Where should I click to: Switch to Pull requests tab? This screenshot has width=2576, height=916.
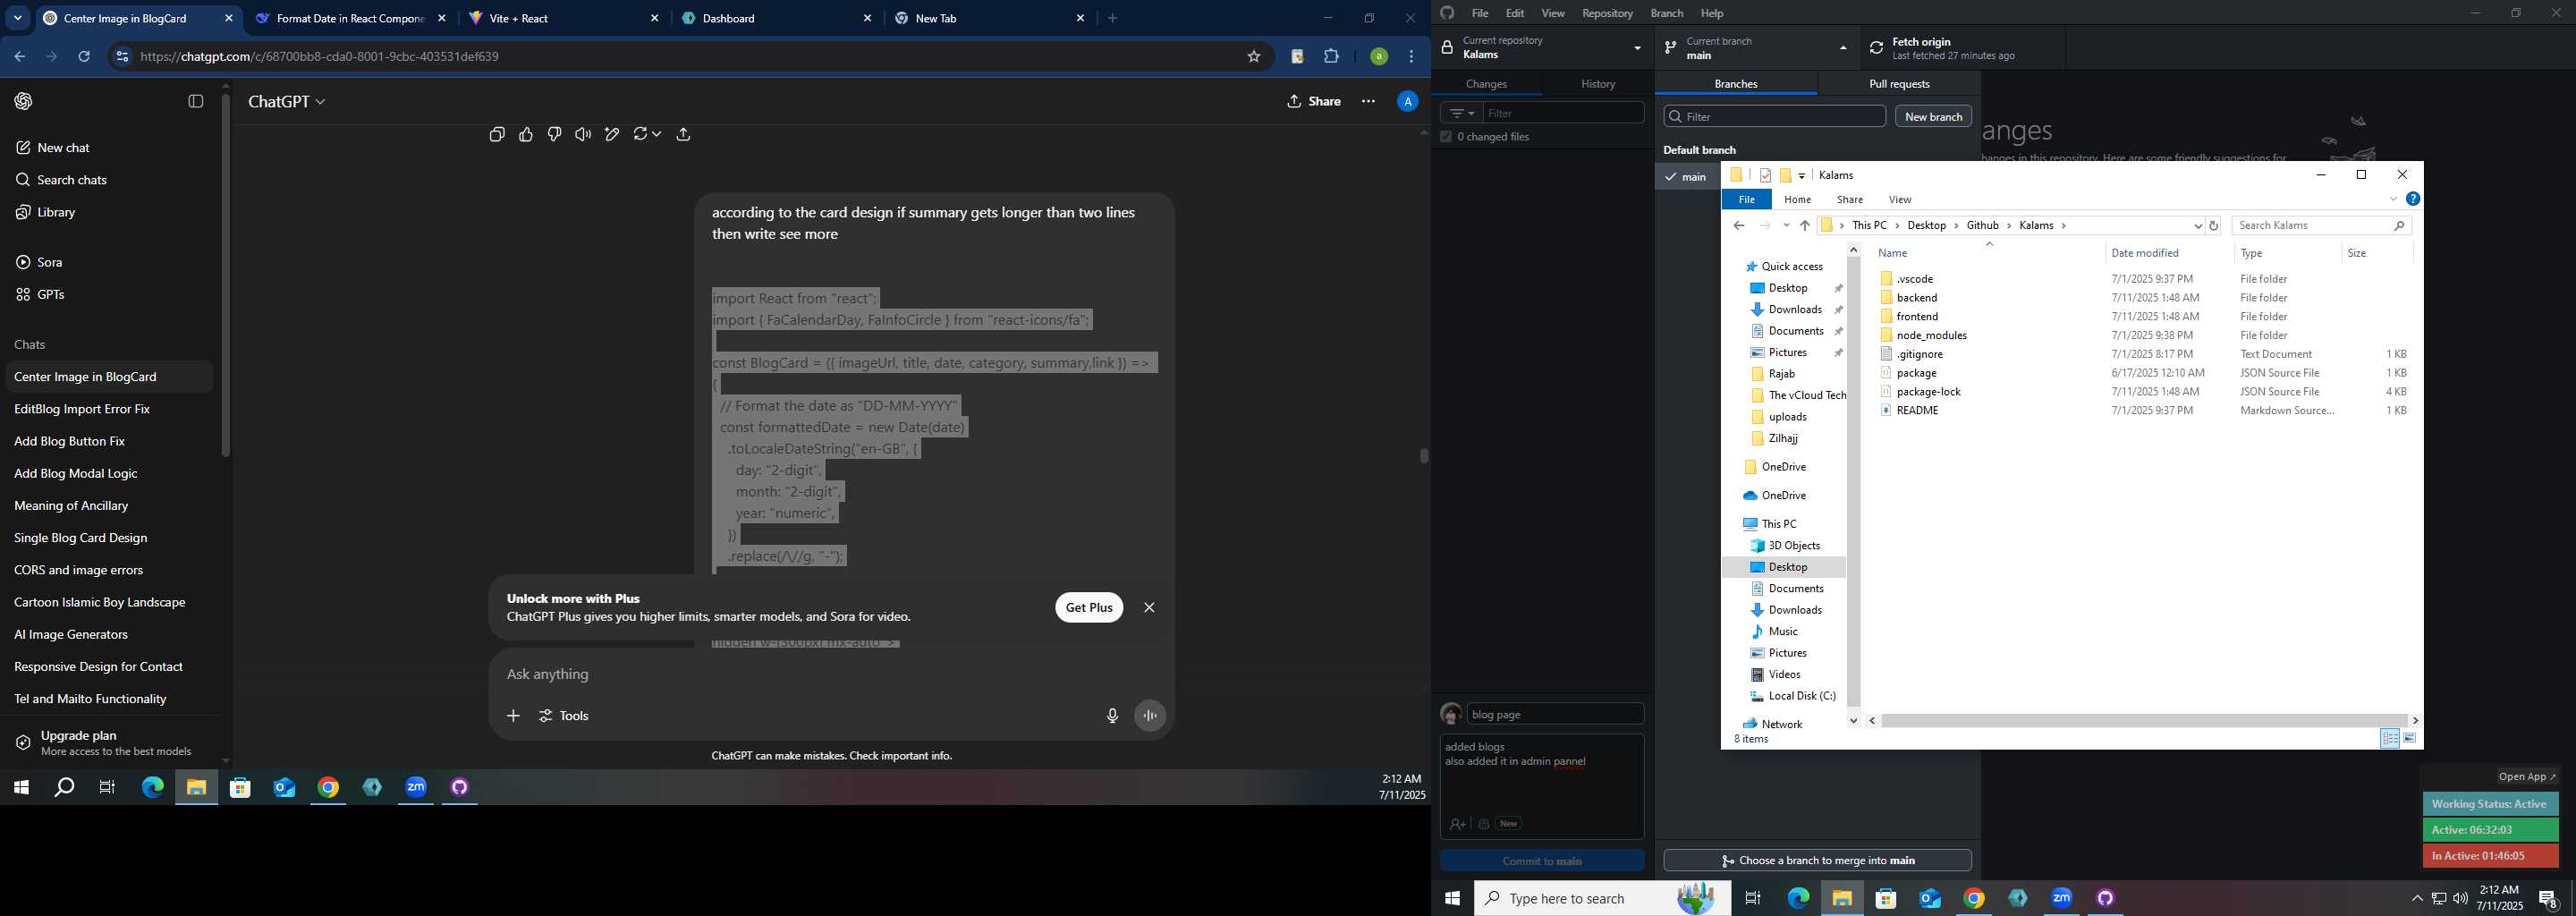1899,84
